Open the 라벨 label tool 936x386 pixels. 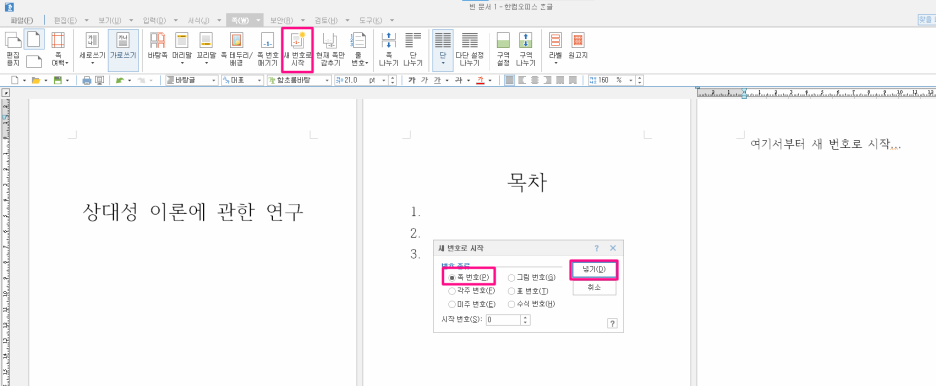556,49
